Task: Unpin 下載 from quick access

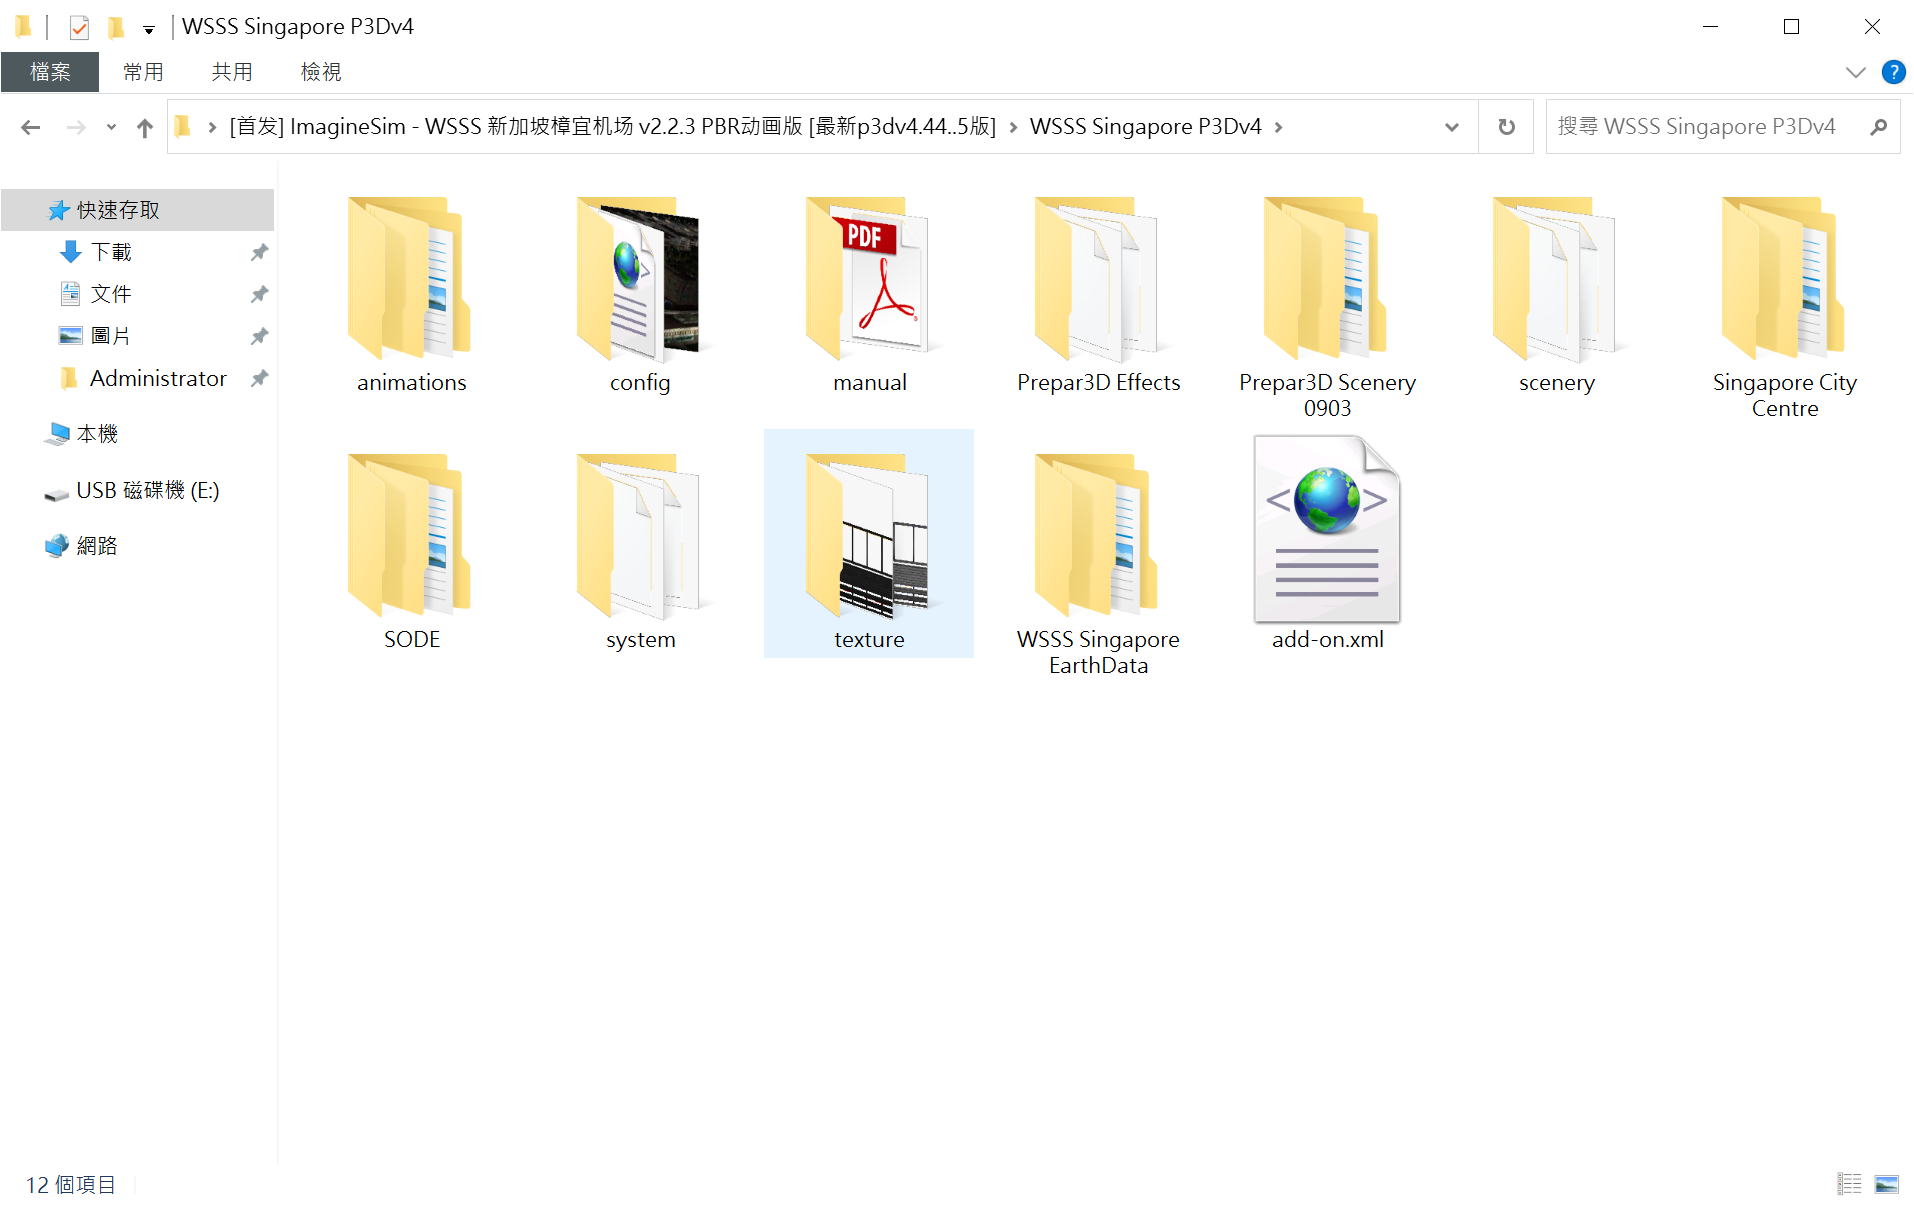Action: click(259, 252)
